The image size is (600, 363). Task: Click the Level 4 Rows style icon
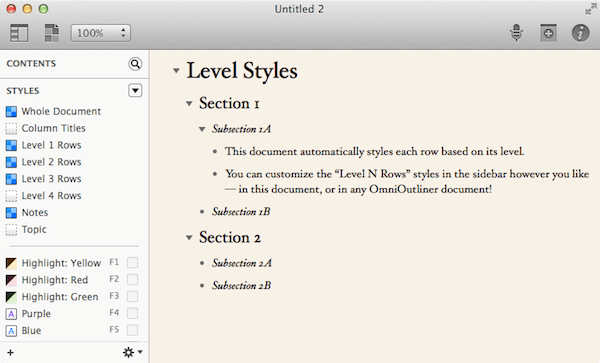click(x=11, y=196)
